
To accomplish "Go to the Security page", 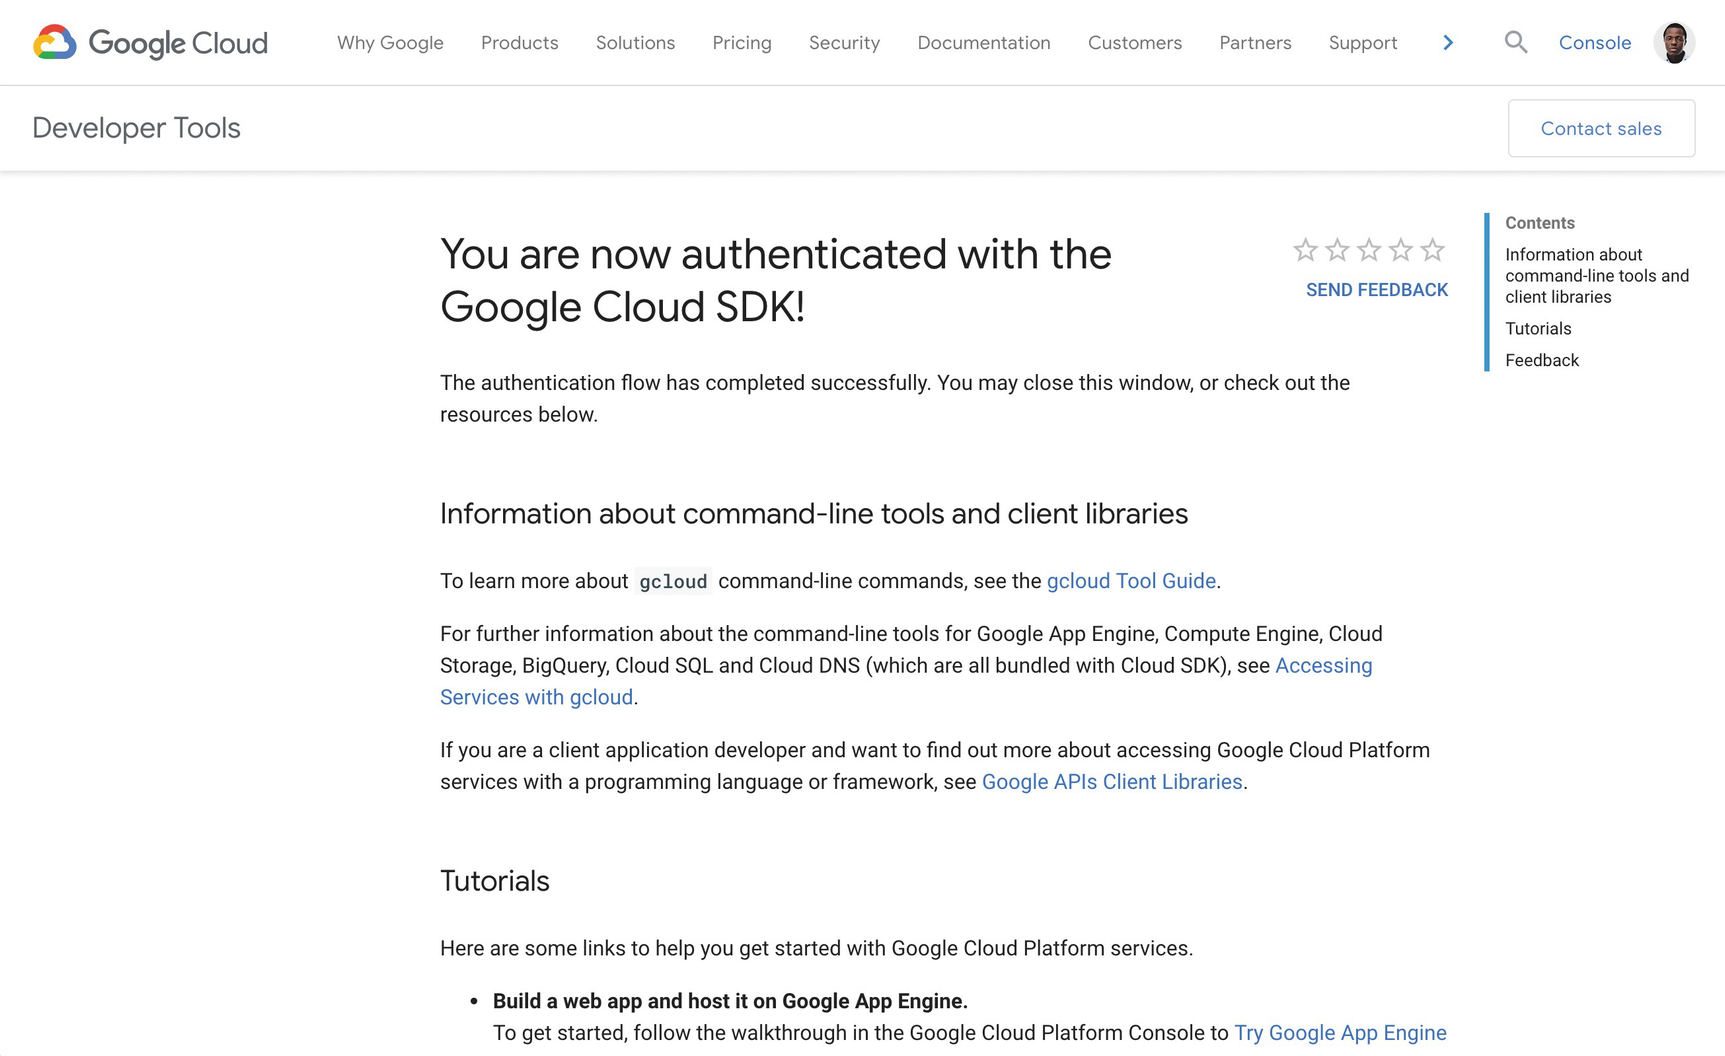I will (x=844, y=43).
